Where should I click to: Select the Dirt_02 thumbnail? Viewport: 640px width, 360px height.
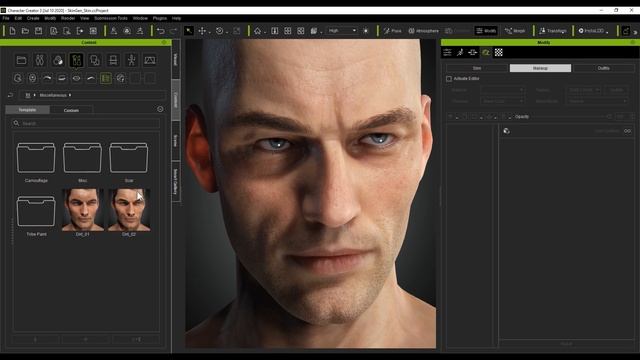[x=129, y=210]
